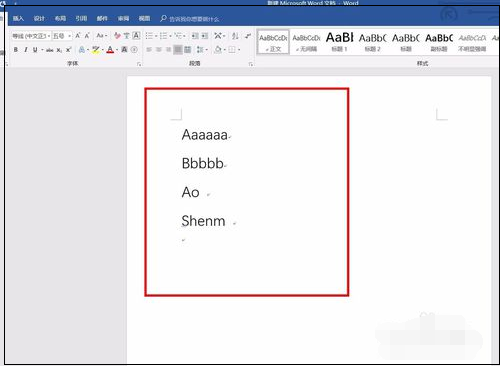The width and height of the screenshot is (502, 366).
Task: Align text left in paragraph group
Action: click(149, 50)
